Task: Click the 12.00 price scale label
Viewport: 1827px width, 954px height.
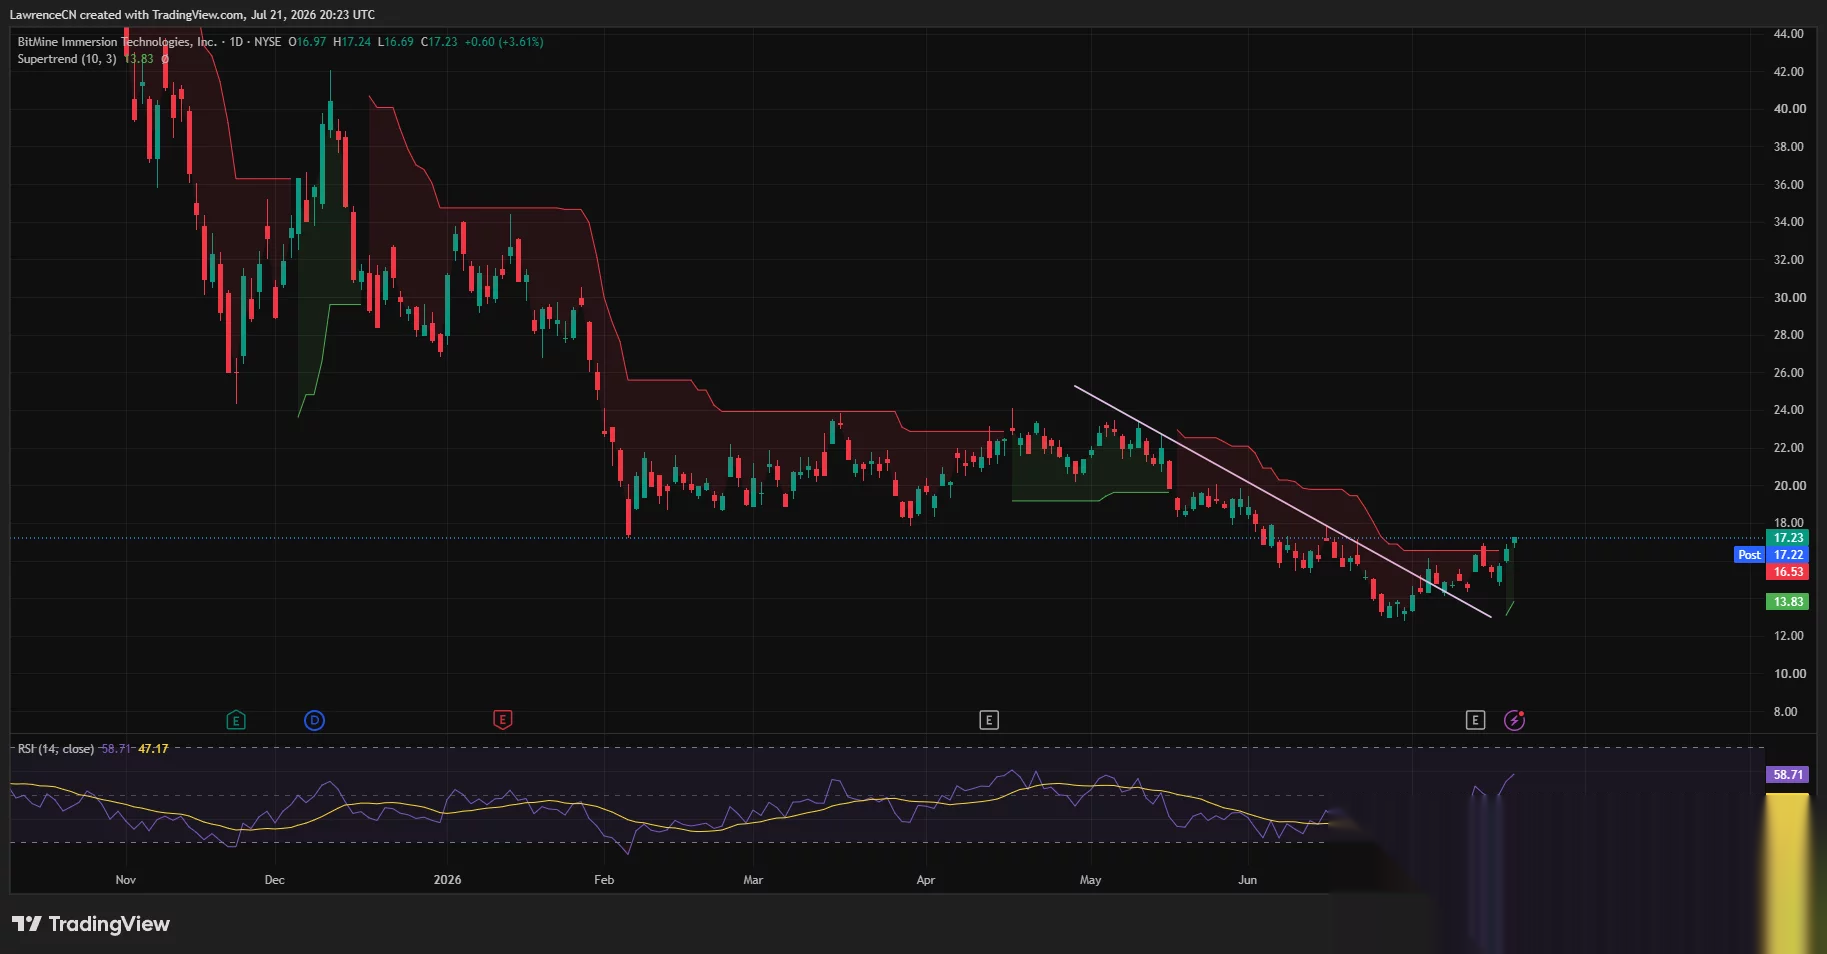Action: pos(1788,636)
